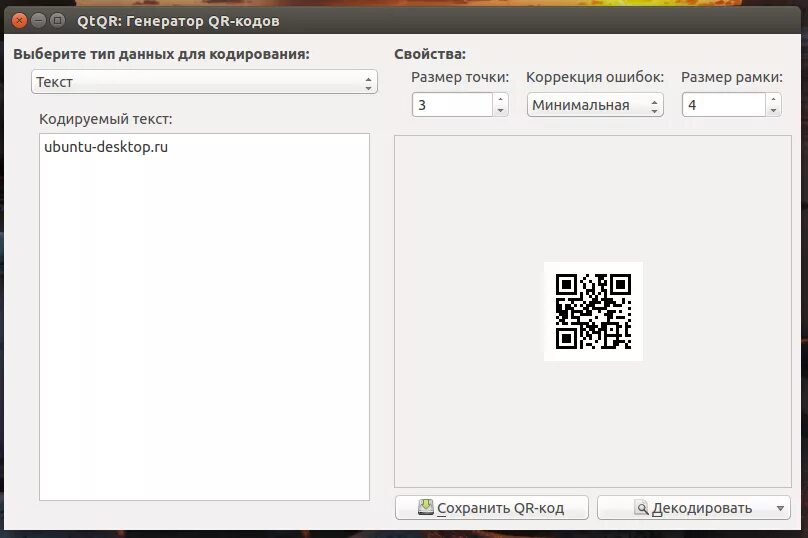Click the Размер точки label
808x538 pixels.
click(460, 77)
